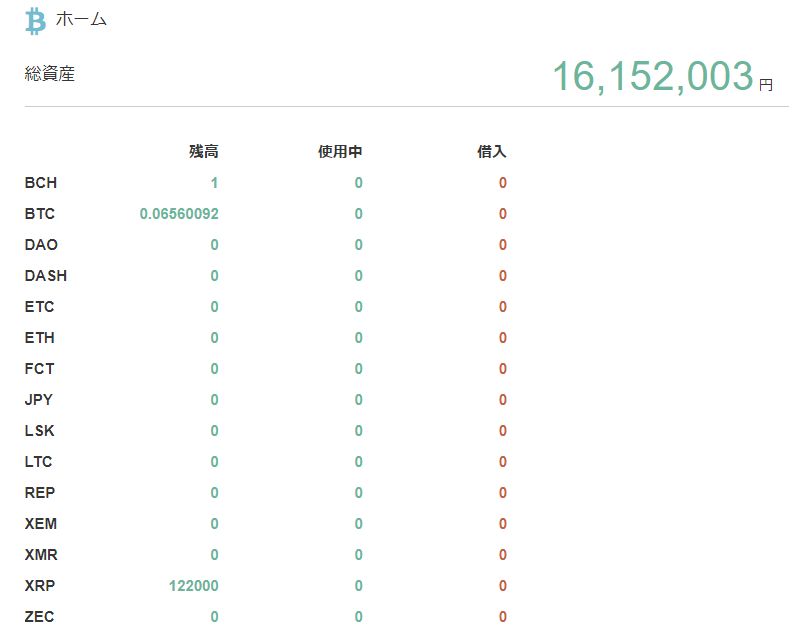
Task: Select the XRP currency label
Action: coord(40,586)
